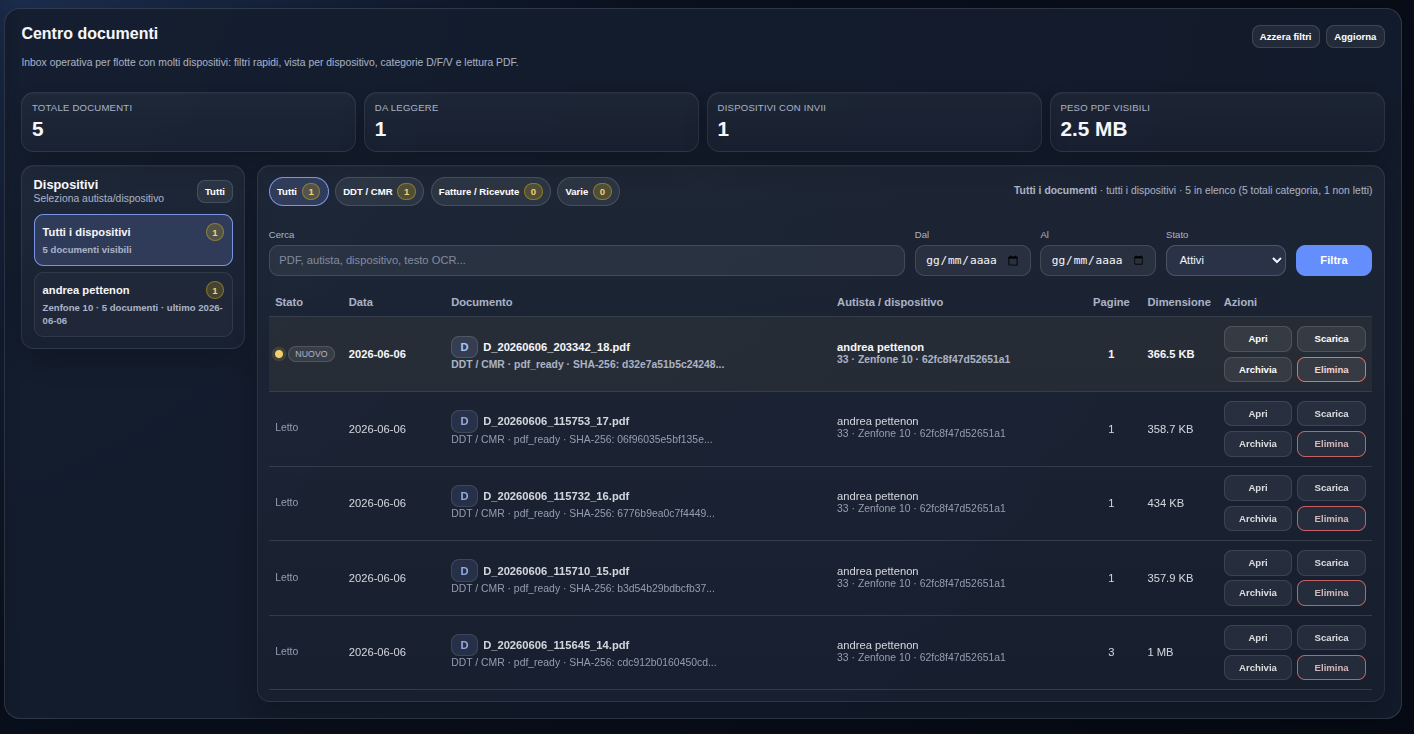Click file name D_20260606_115710_15.pdf

tap(556, 571)
